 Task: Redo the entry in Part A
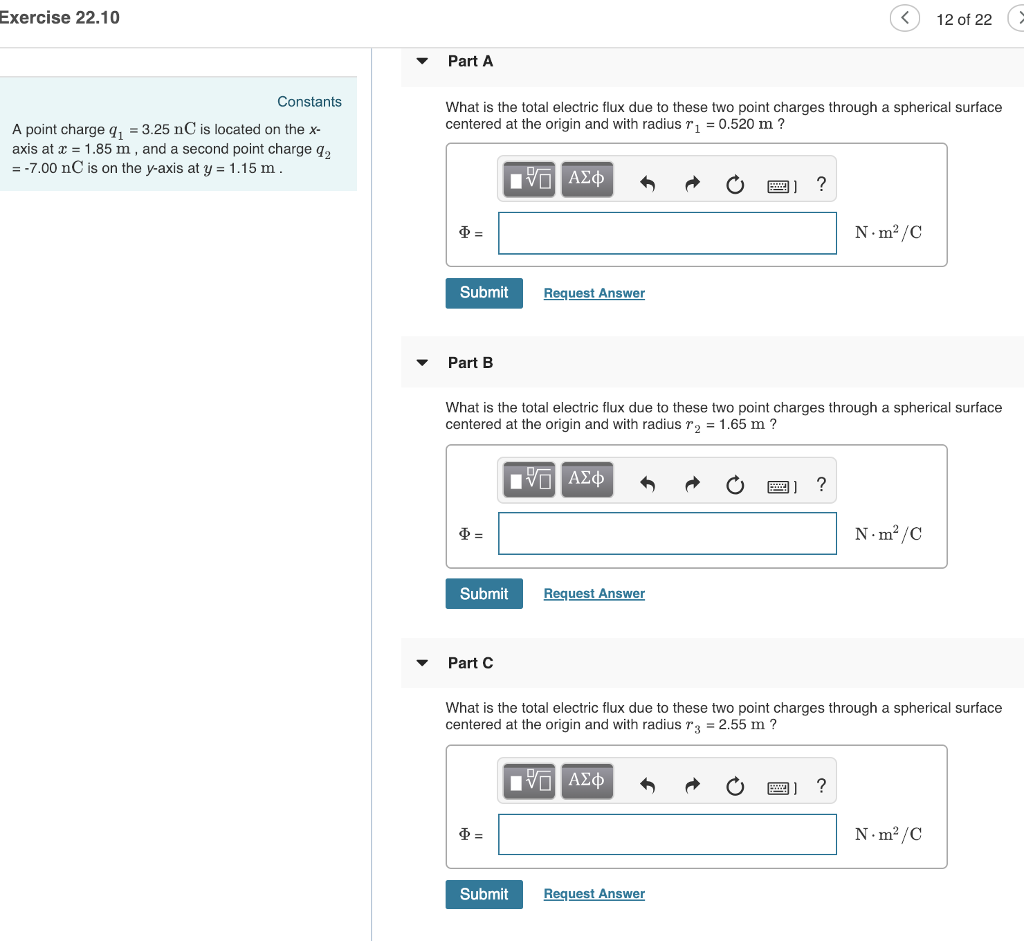692,184
